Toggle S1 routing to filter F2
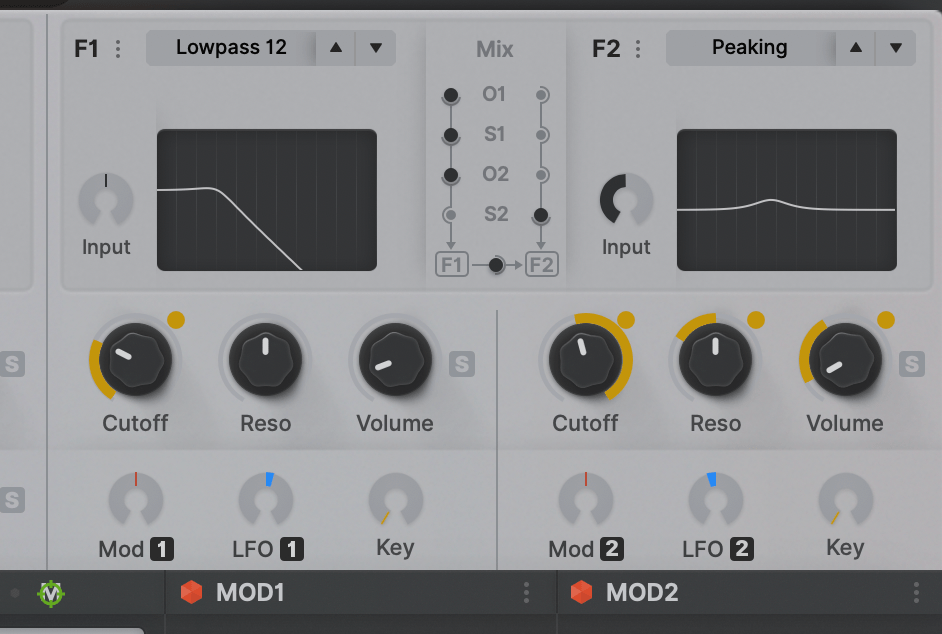This screenshot has height=634, width=942. pyautogui.click(x=541, y=135)
